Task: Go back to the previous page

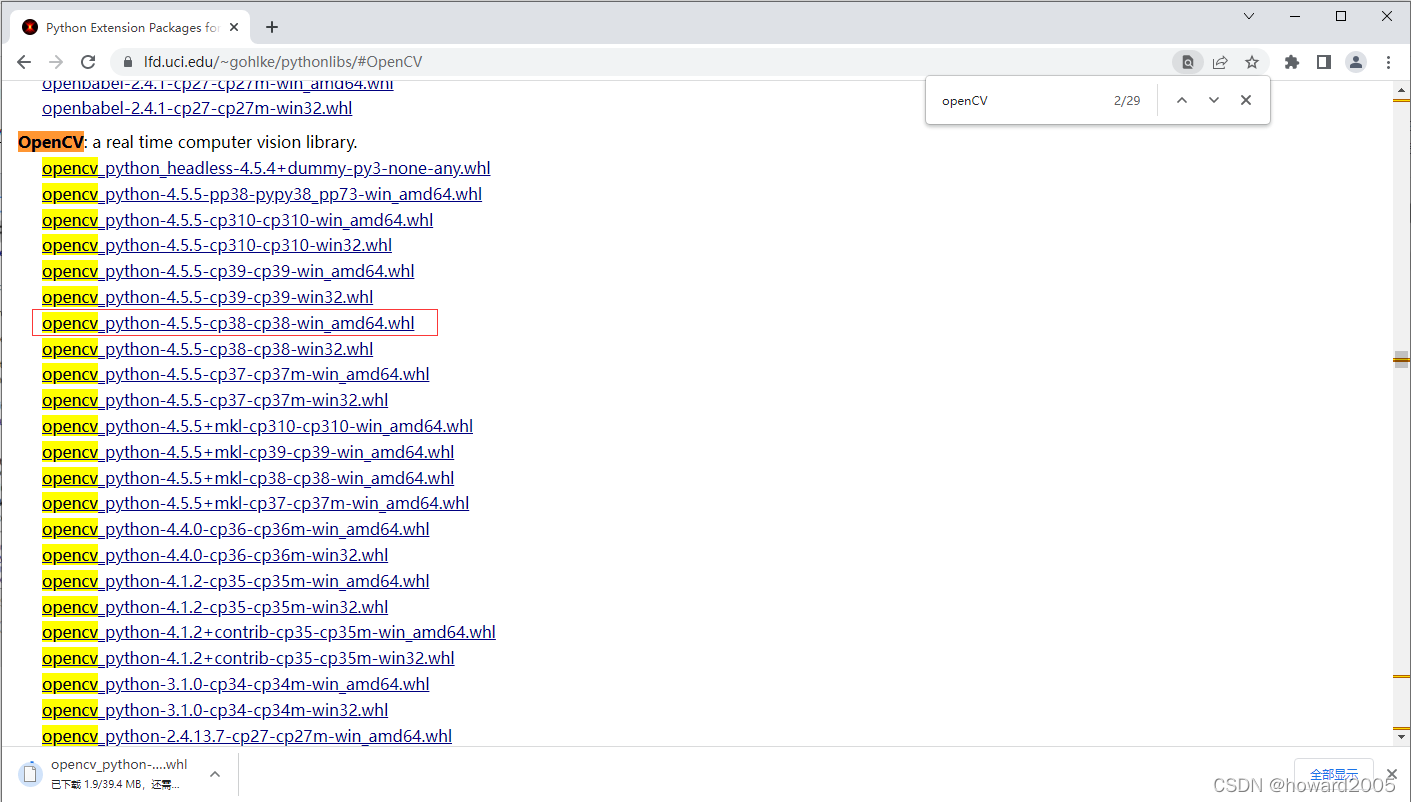Action: click(x=24, y=62)
